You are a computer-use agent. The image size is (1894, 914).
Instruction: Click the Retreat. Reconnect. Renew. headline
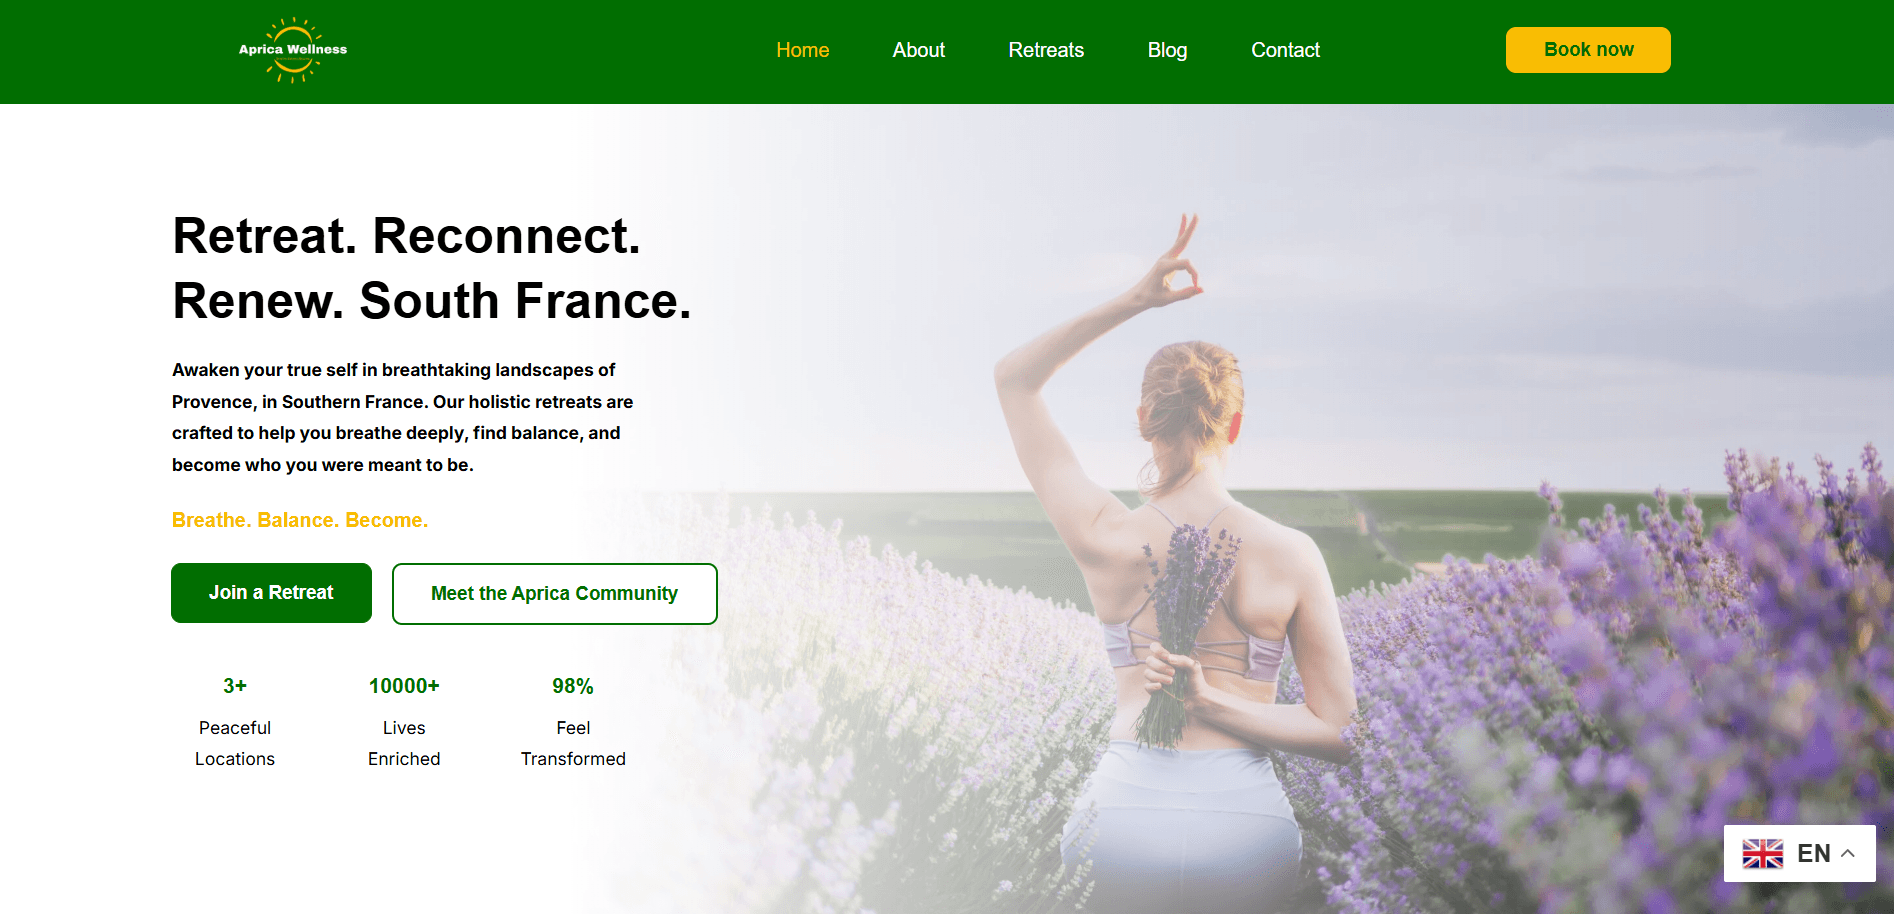(432, 268)
